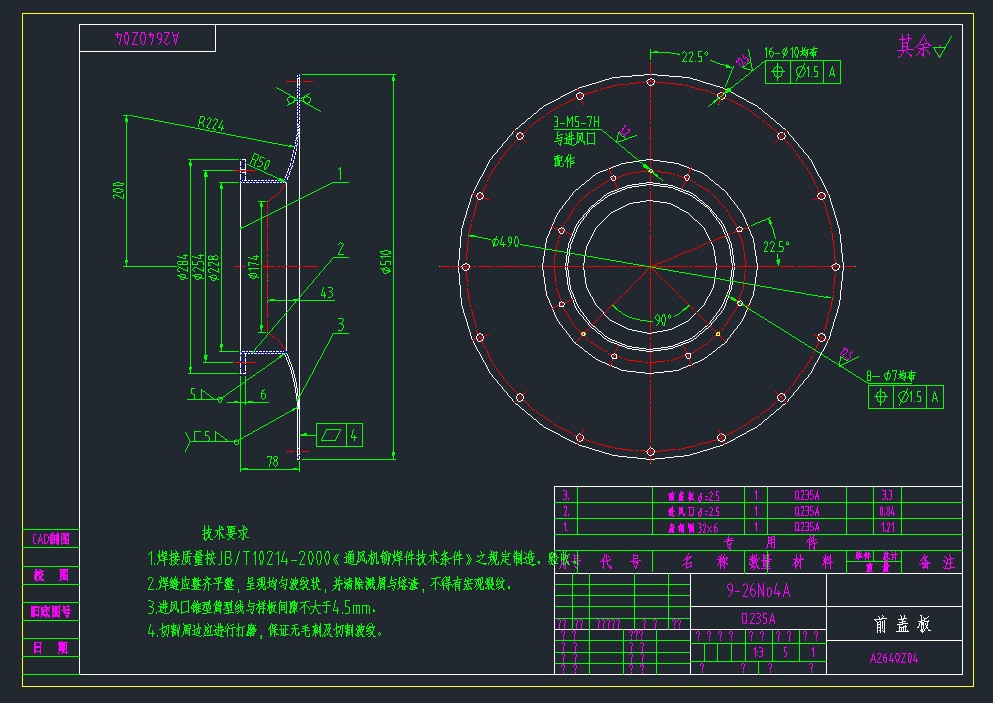Select part balloon number 1 leader label
993x703 pixels.
point(341,173)
